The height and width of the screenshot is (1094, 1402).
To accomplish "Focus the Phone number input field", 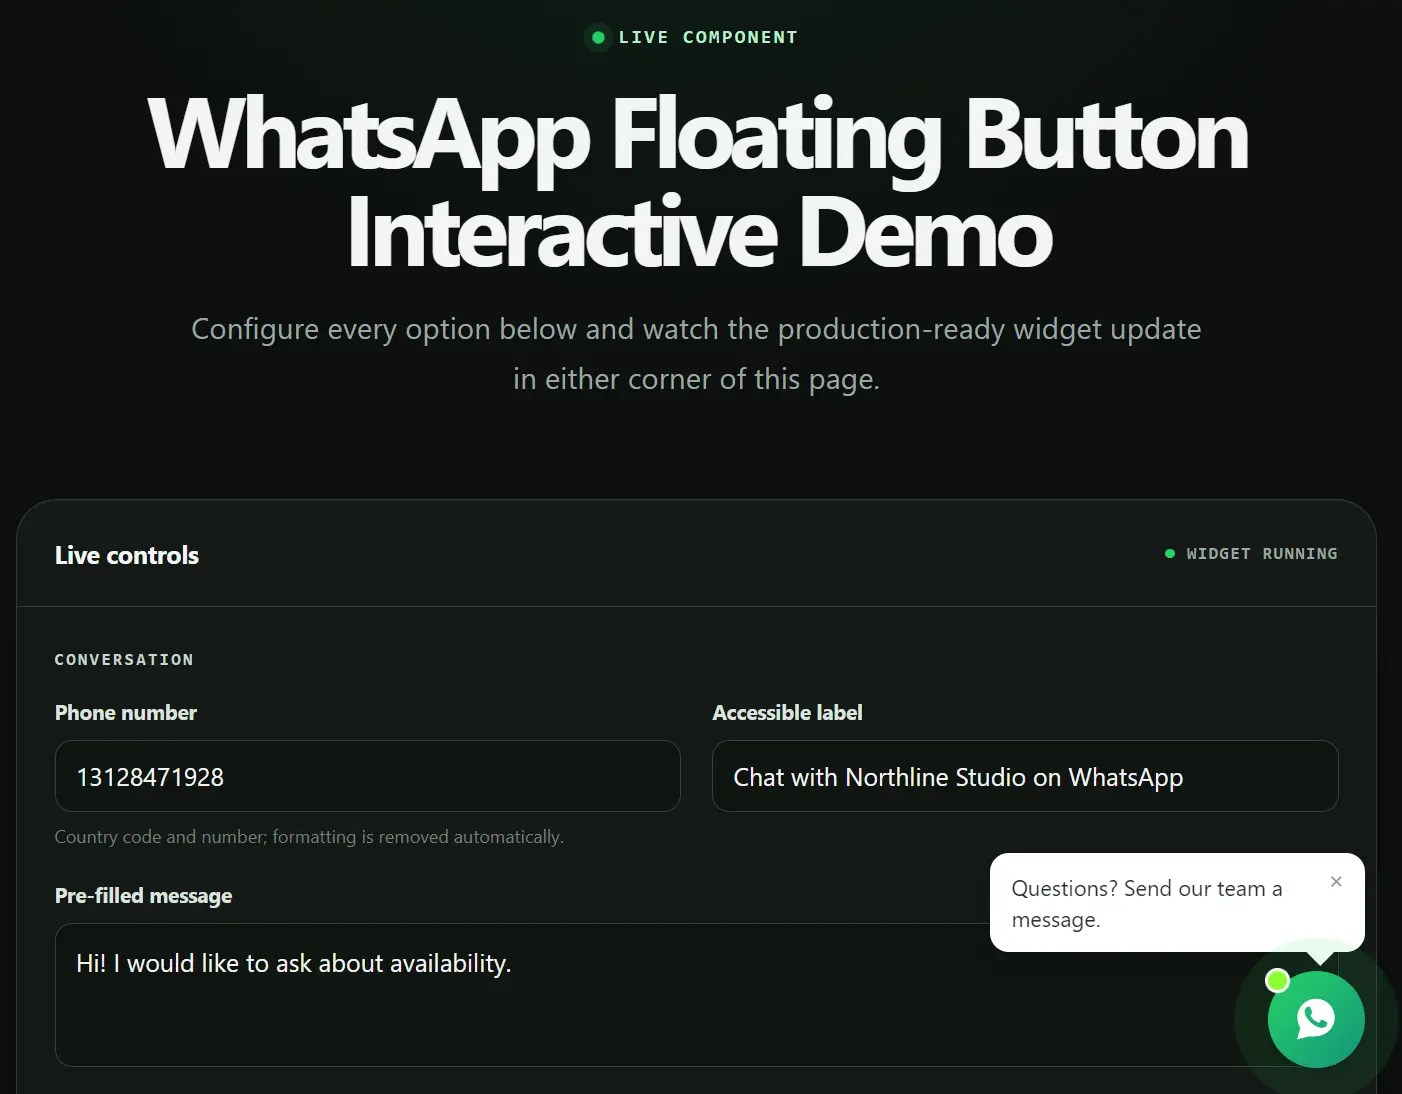I will pos(368,776).
